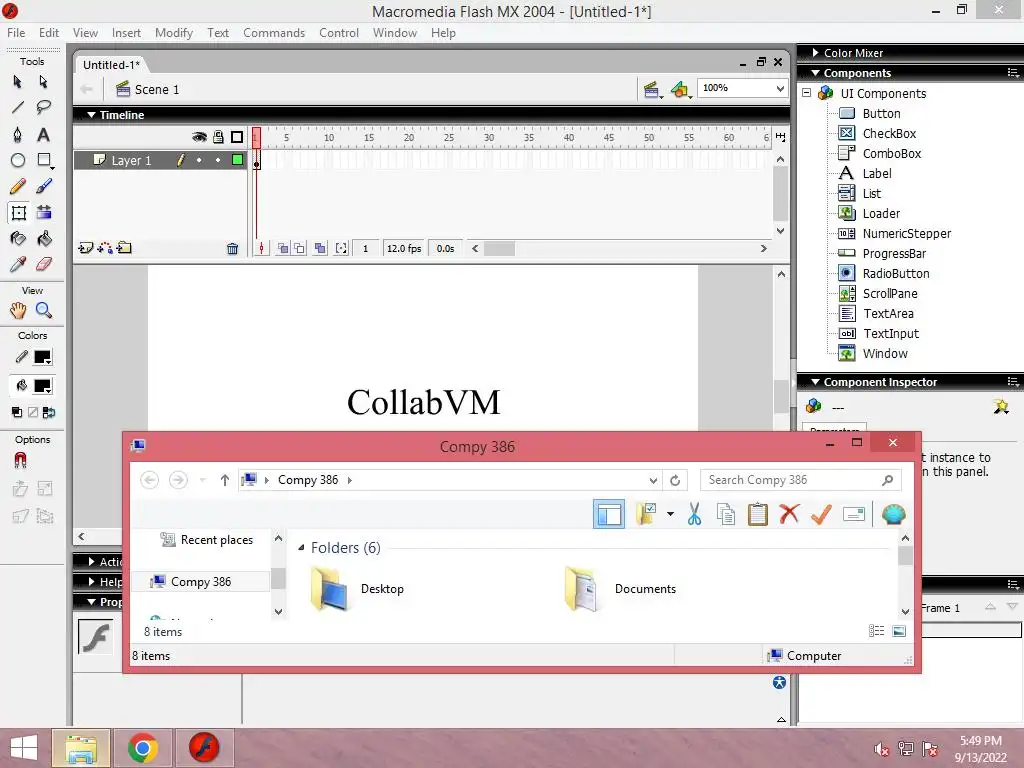The width and height of the screenshot is (1024, 768).
Task: Select the Line tool
Action: pyautogui.click(x=18, y=108)
